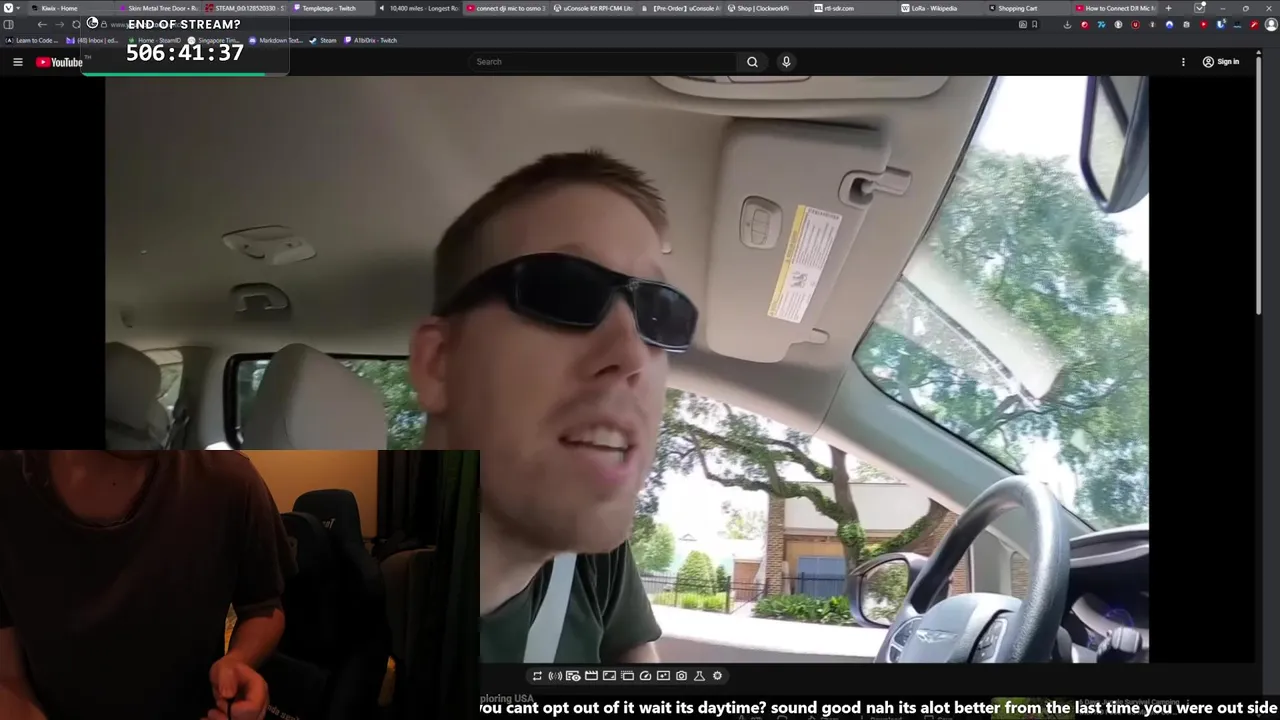Screen dimensions: 1280x720
Task: Open enhancer settings gear icon
Action: point(717,676)
